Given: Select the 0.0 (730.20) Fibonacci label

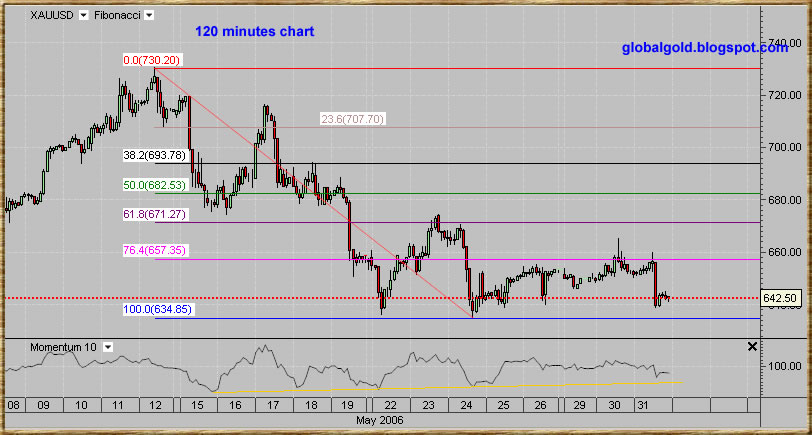Looking at the screenshot, I should (x=151, y=60).
